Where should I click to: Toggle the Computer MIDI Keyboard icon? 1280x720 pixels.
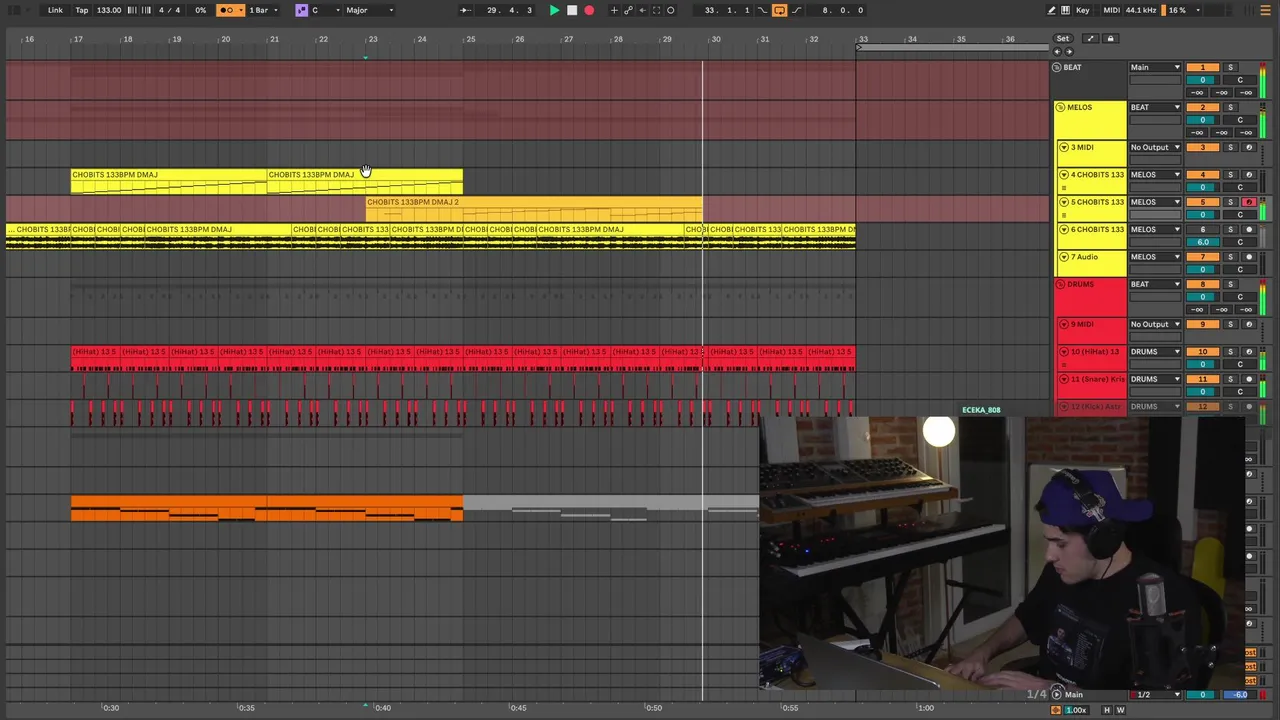[1065, 10]
